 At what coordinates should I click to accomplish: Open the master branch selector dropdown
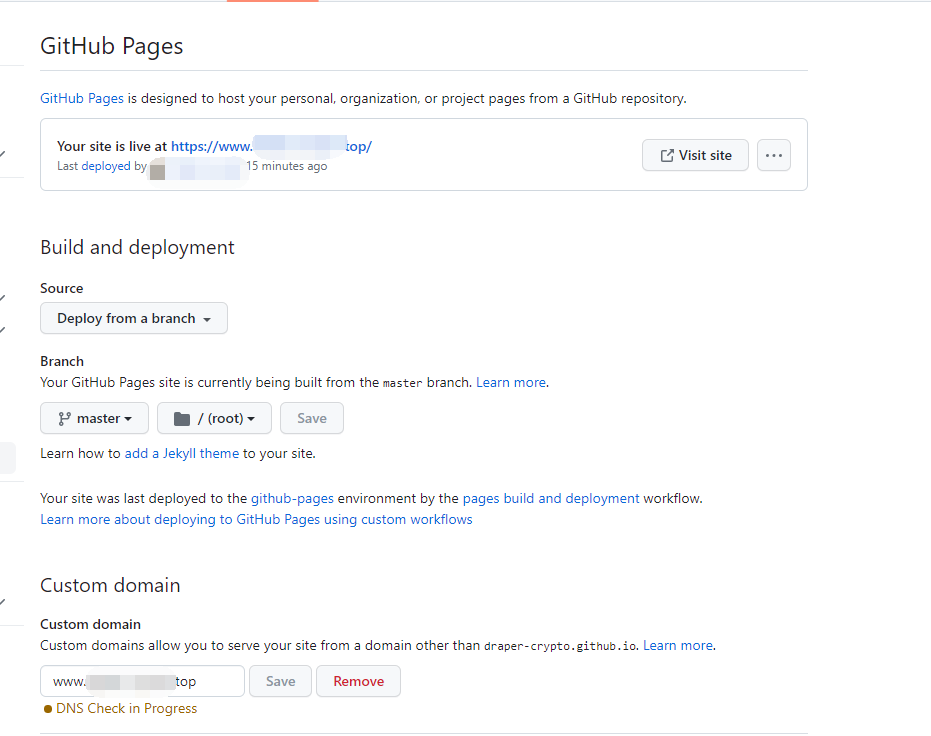click(x=94, y=418)
